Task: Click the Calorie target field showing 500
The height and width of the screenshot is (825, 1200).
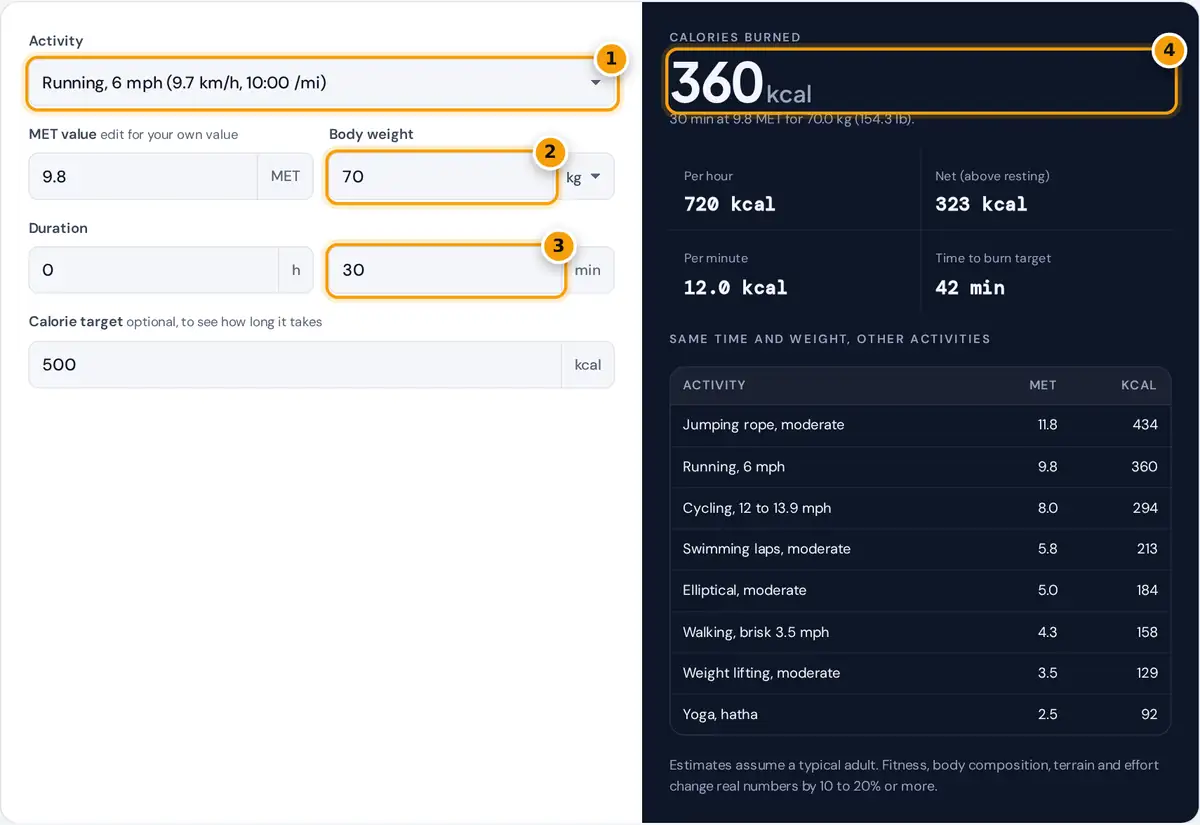Action: click(x=295, y=365)
